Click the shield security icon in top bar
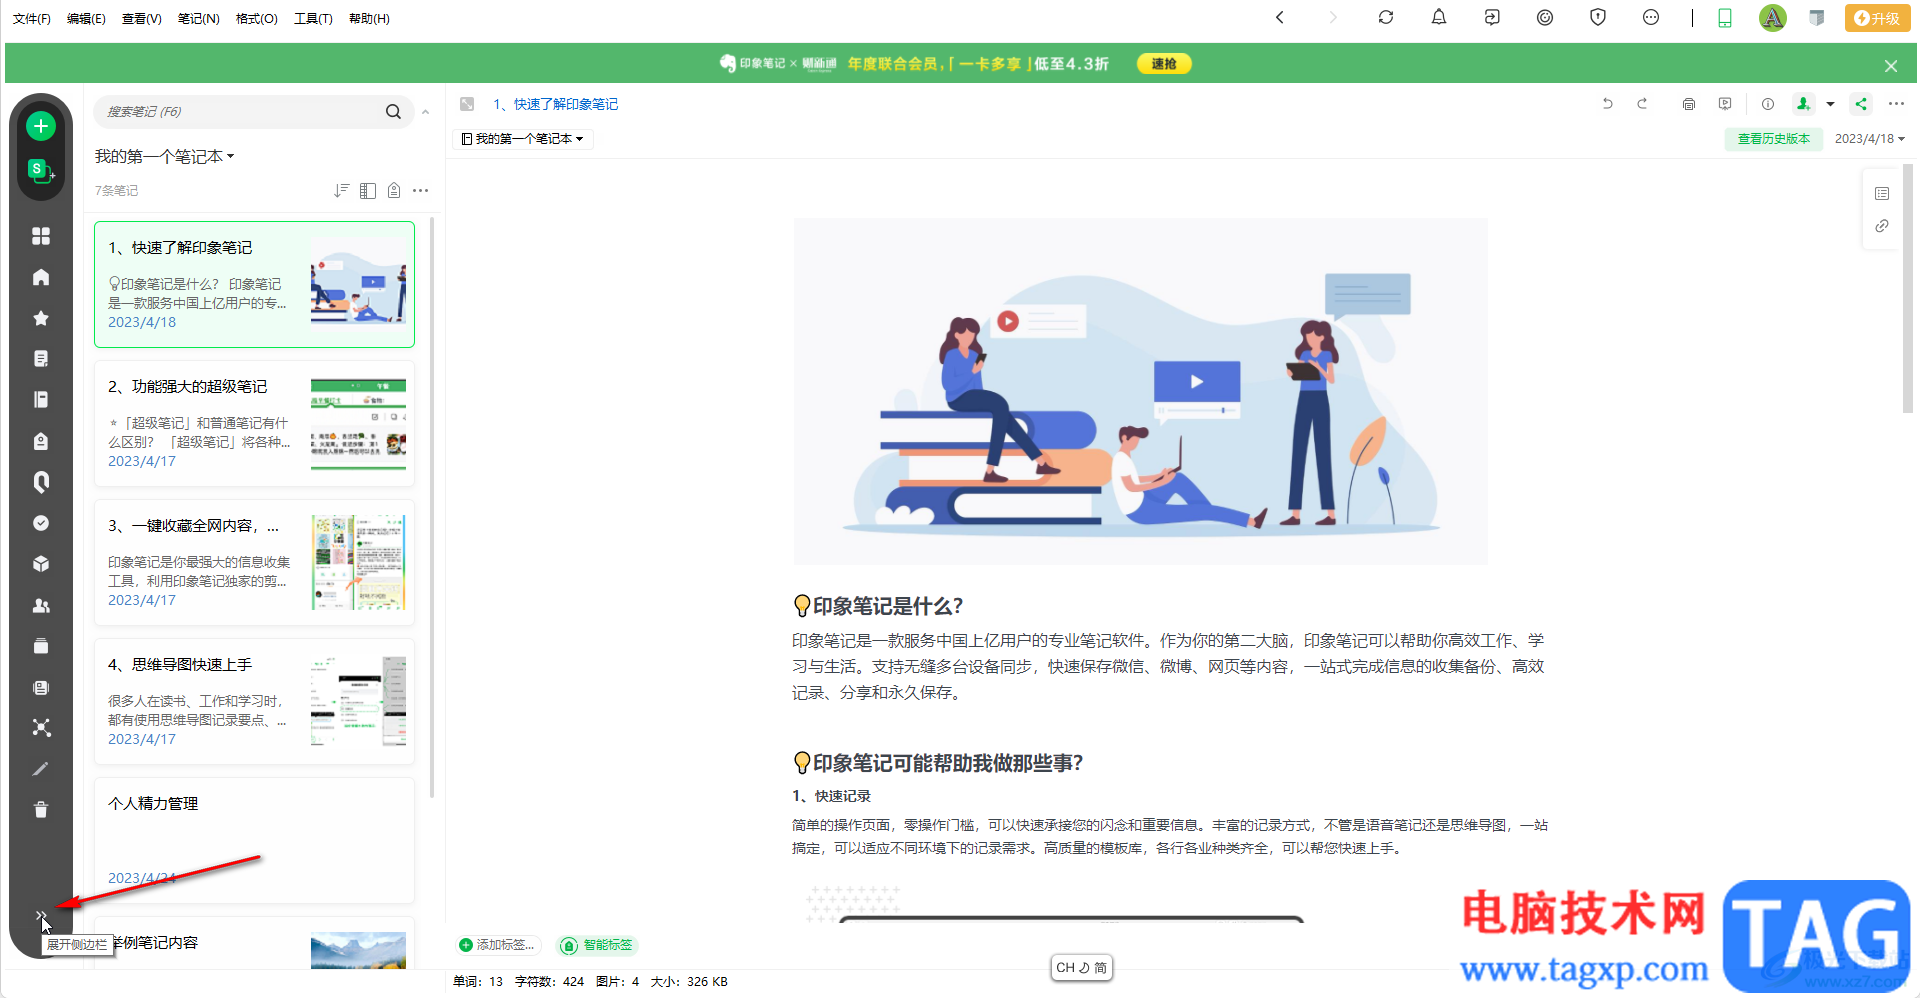This screenshot has height=998, width=1920. pos(1598,18)
